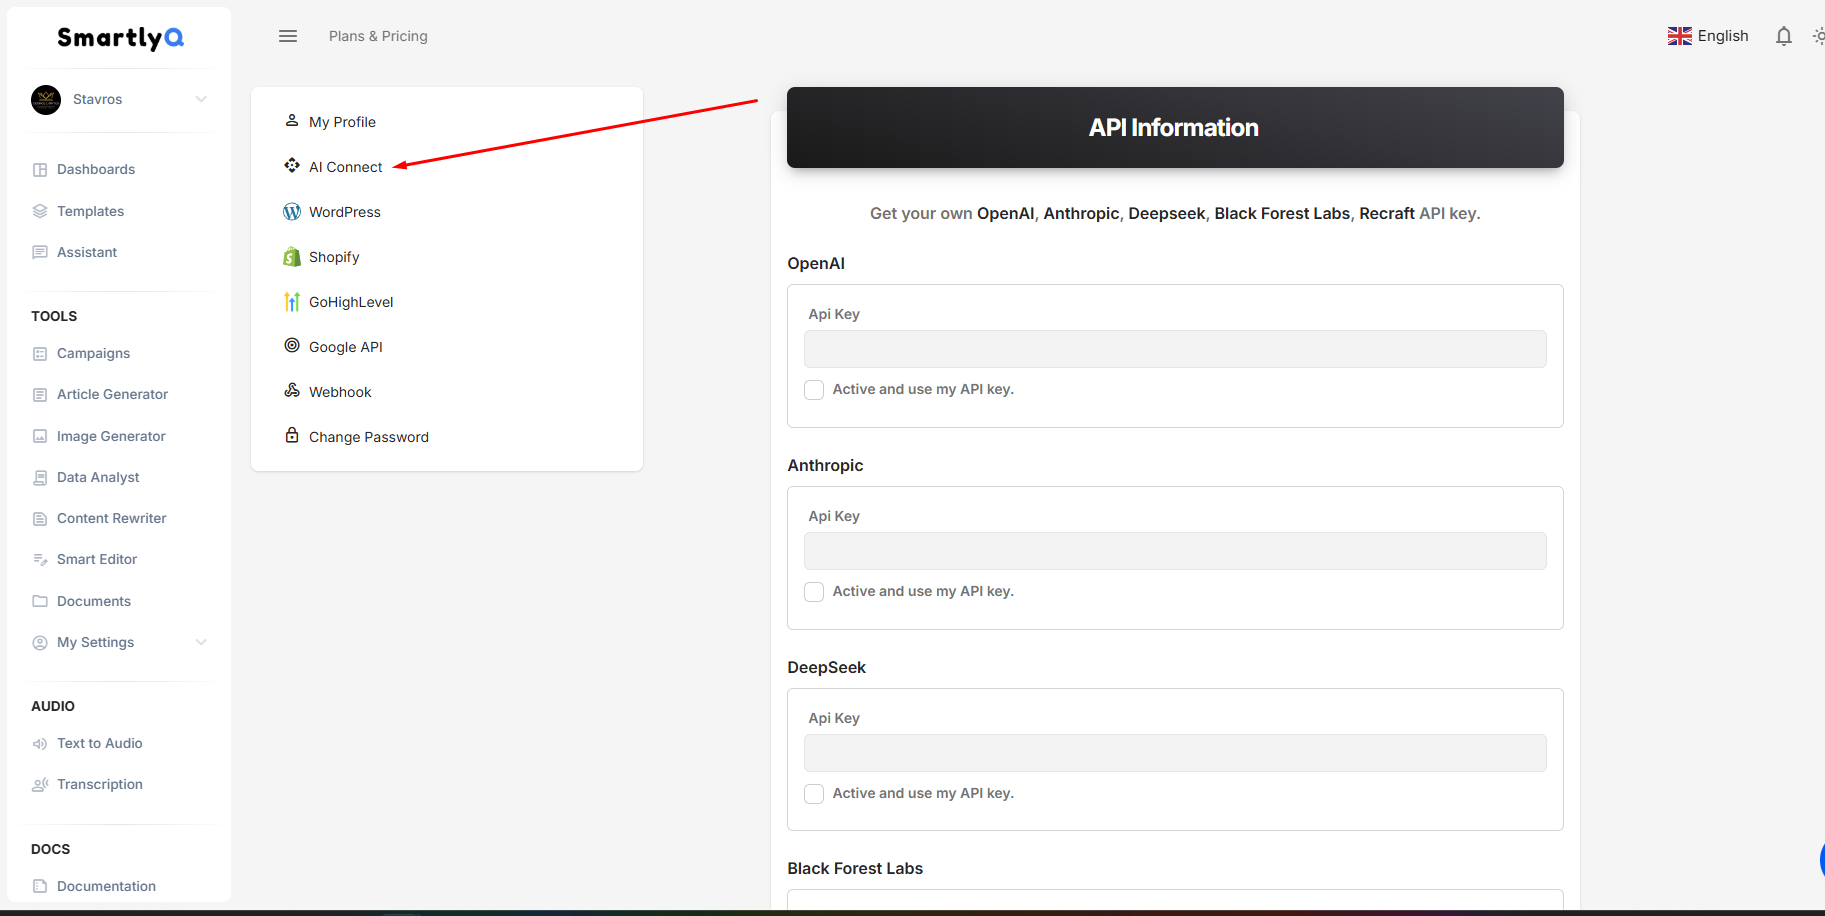
Task: Toggle the hamburger sidebar menu
Action: click(x=288, y=36)
